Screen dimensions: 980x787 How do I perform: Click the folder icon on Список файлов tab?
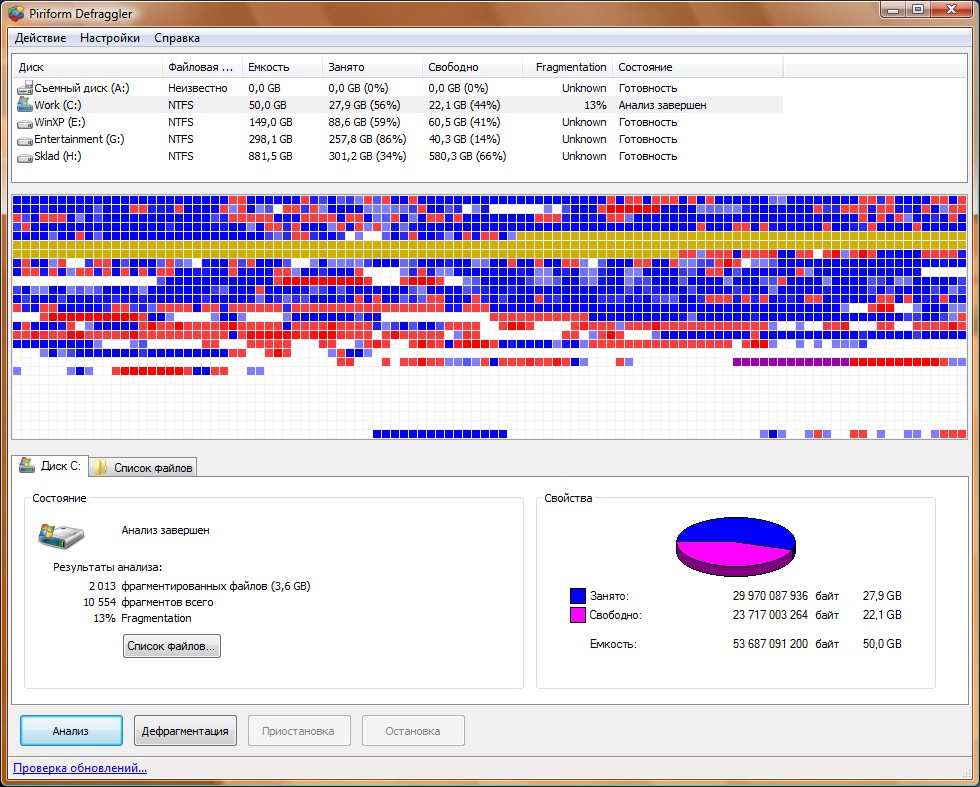(x=100, y=467)
